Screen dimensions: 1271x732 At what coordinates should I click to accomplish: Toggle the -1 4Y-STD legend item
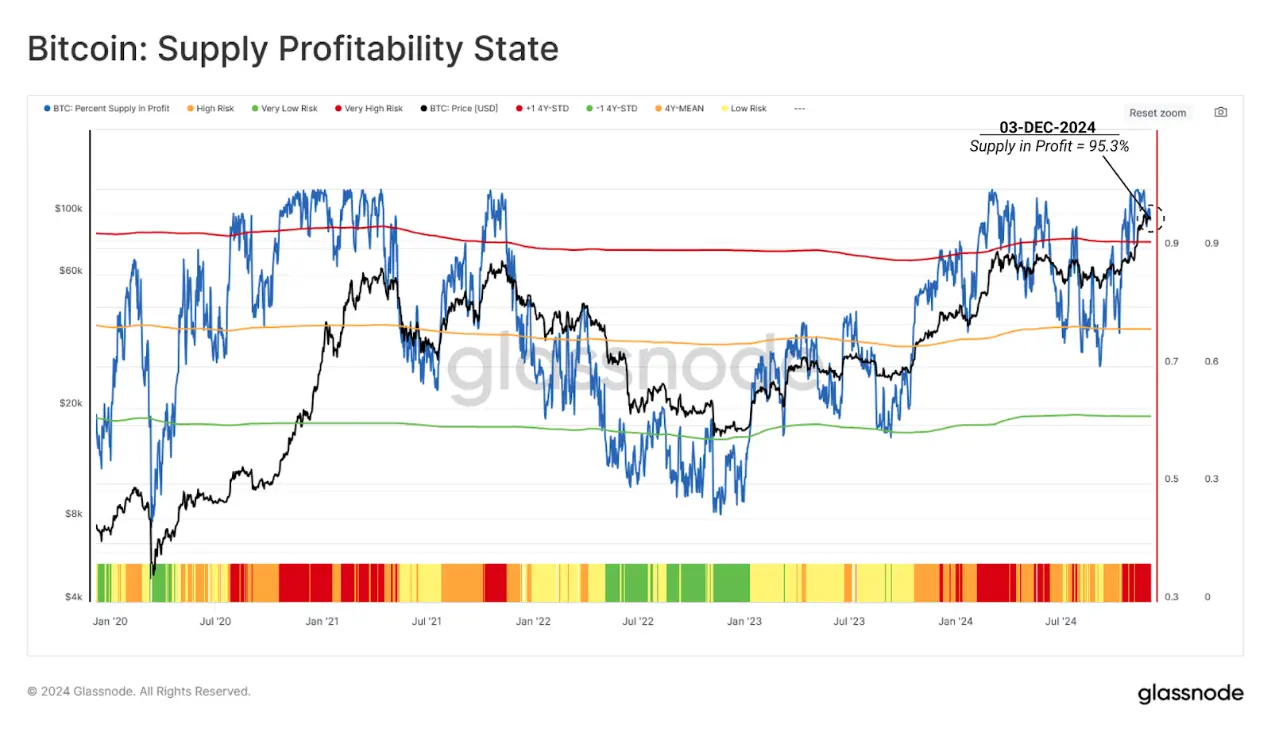[611, 108]
